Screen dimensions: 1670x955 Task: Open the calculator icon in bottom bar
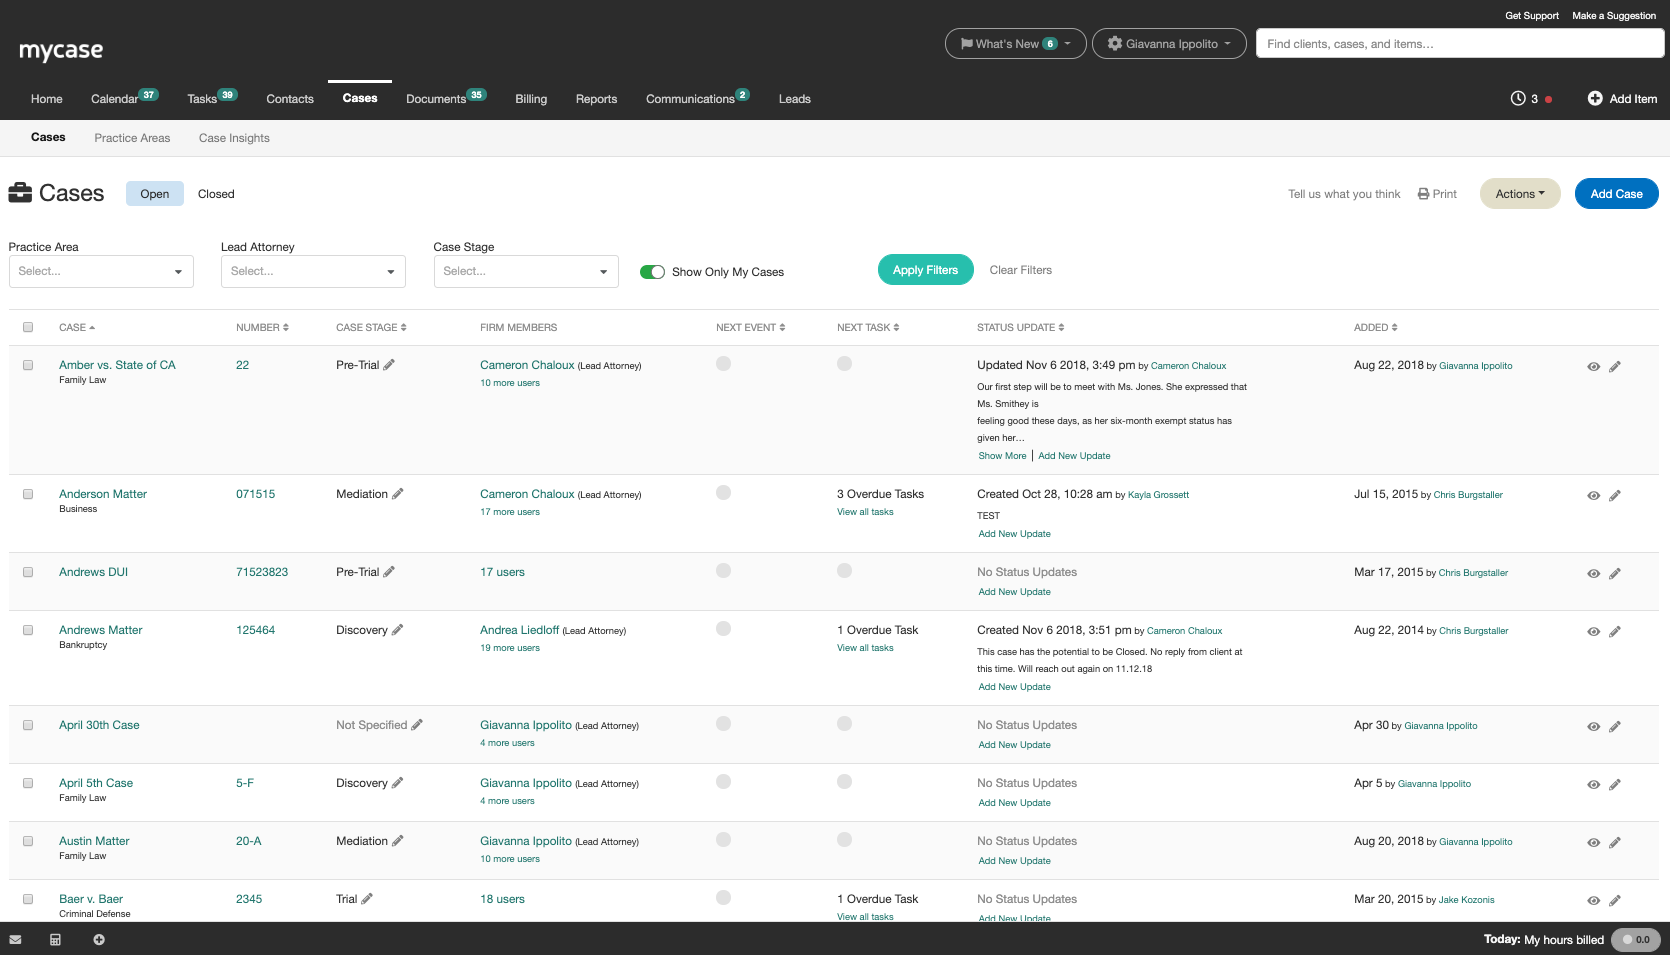56,940
